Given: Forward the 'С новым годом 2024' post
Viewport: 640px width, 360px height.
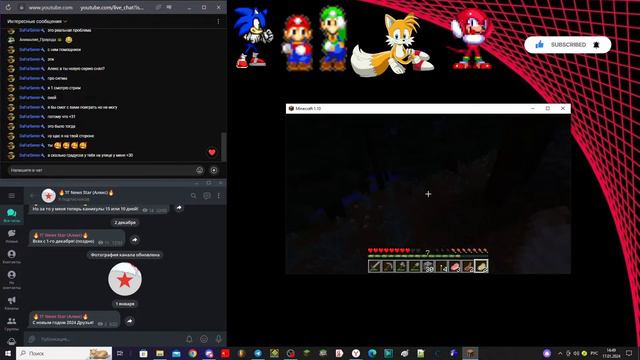Looking at the screenshot, I should point(129,321).
